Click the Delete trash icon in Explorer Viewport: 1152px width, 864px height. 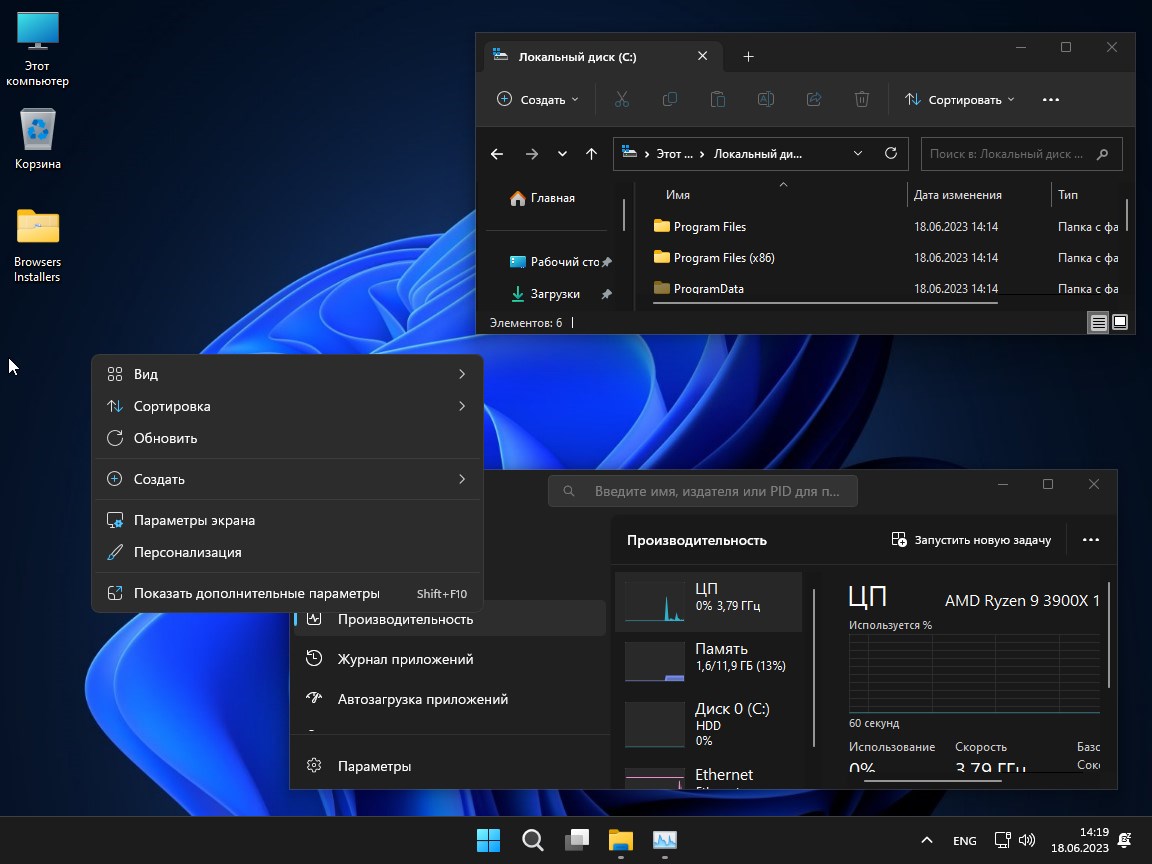[861, 99]
